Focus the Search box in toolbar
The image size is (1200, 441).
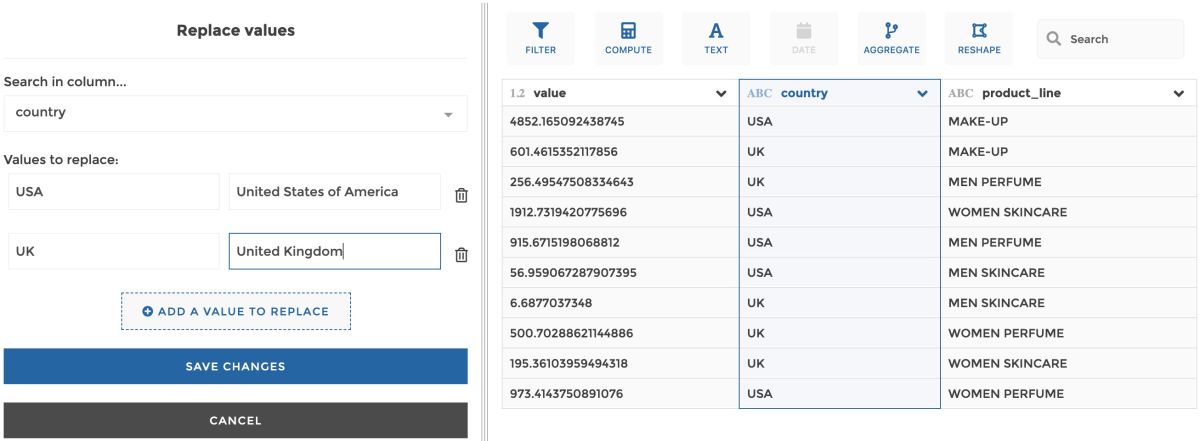coord(1110,39)
